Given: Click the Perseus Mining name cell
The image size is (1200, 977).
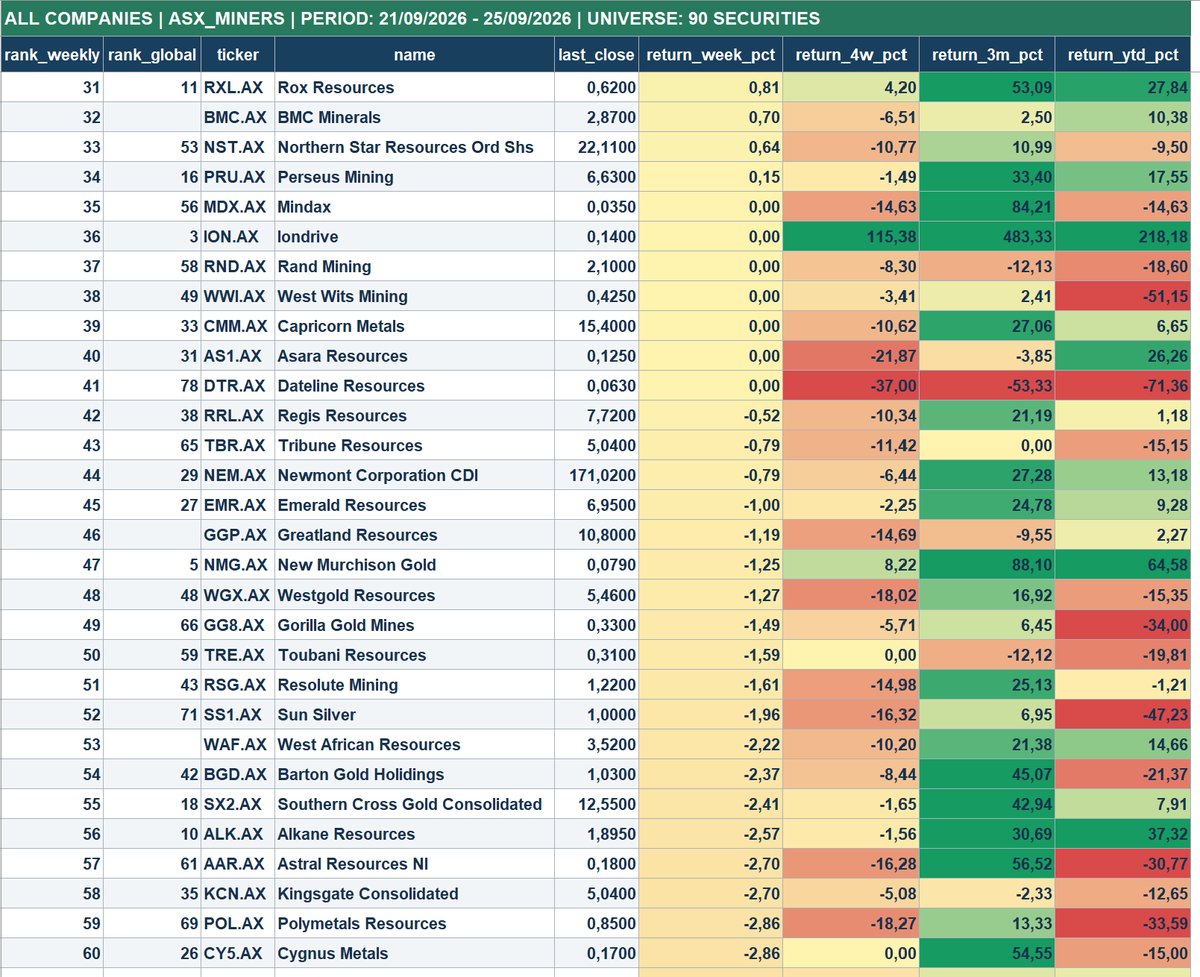Looking at the screenshot, I should point(414,177).
